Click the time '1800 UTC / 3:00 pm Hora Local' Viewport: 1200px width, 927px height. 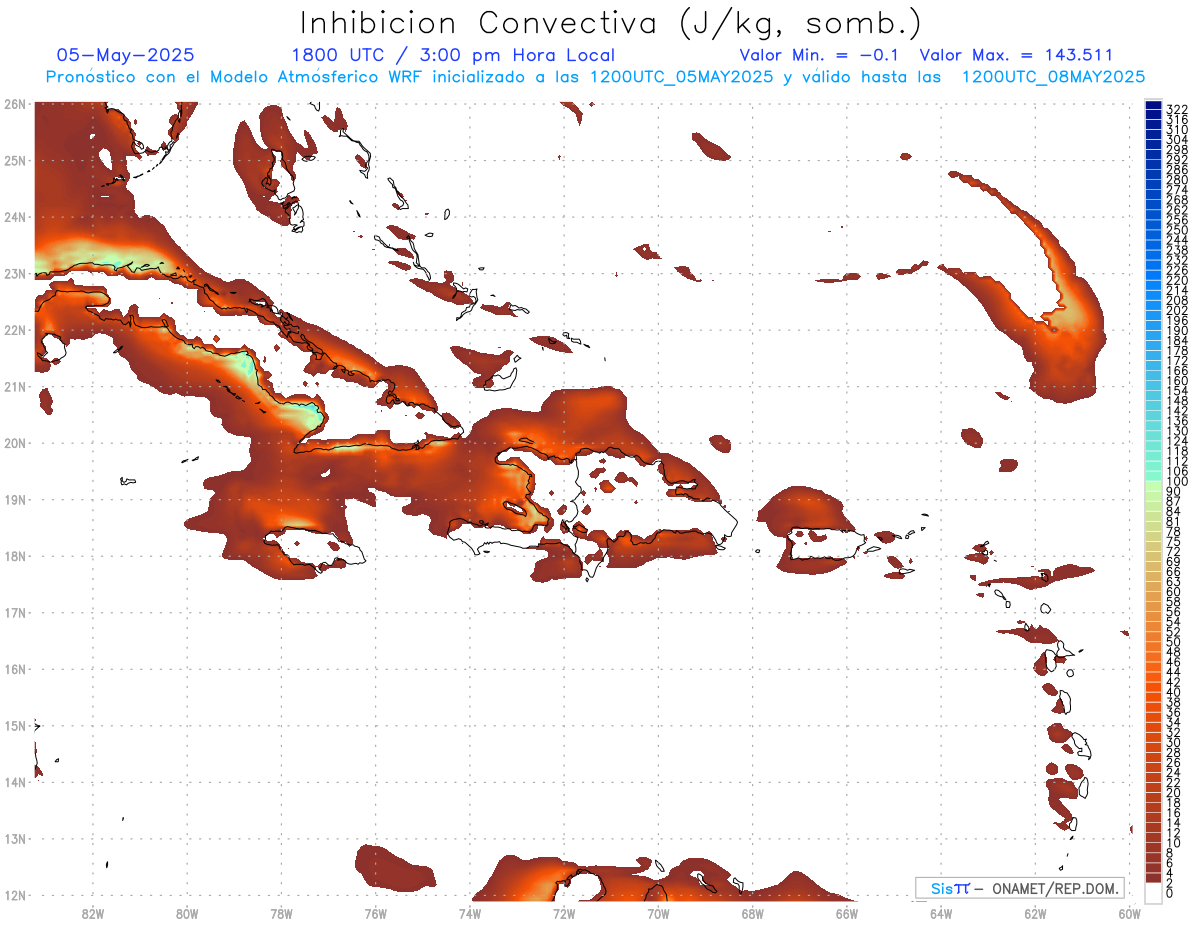pyautogui.click(x=453, y=55)
